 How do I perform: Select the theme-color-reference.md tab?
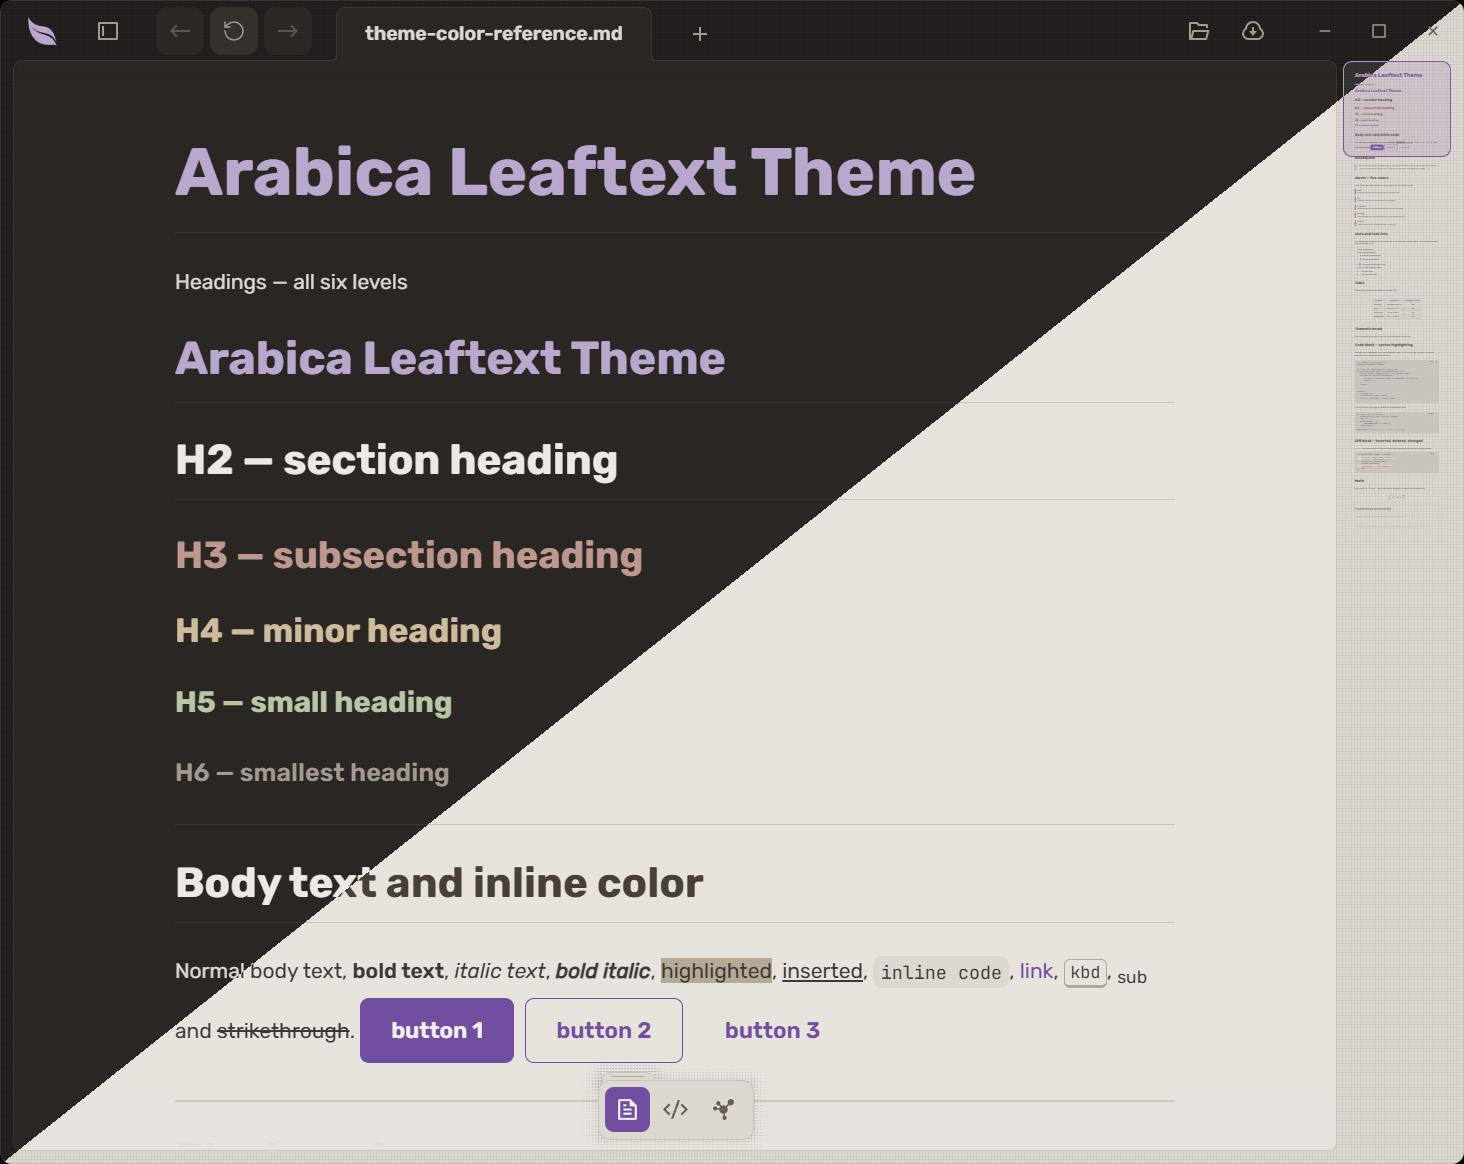coord(494,33)
